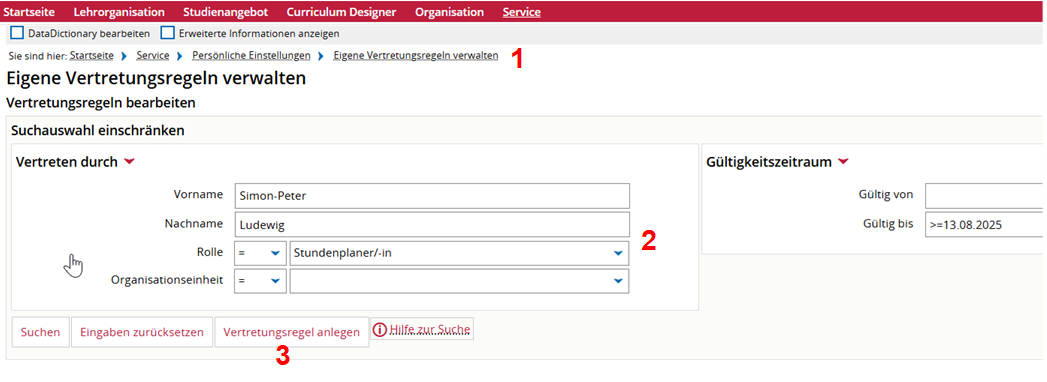Go to Startseite via breadcrumb link
1047x382 pixels.
[91, 55]
